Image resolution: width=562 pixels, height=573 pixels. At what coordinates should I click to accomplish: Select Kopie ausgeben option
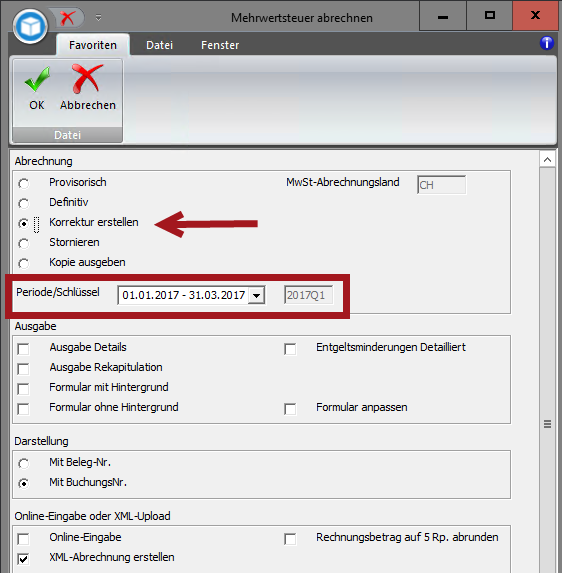24,263
